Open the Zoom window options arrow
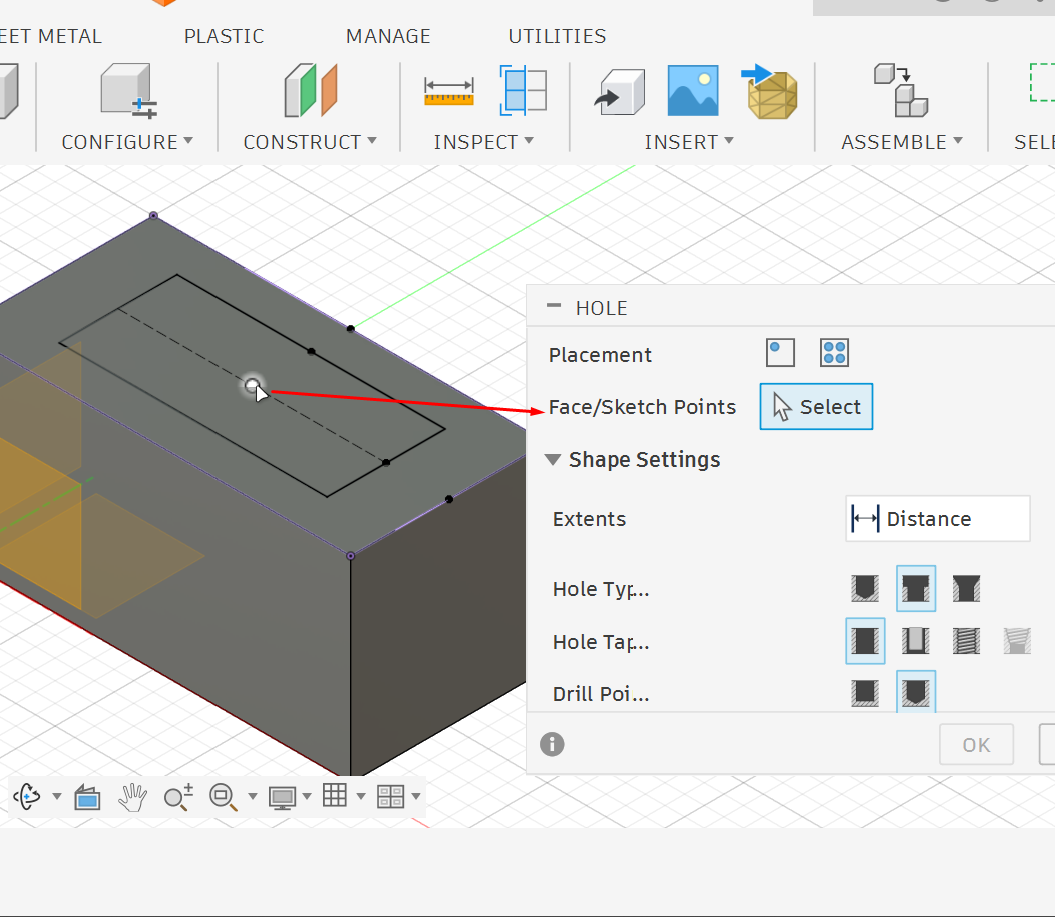Image resolution: width=1055 pixels, height=917 pixels. point(252,797)
